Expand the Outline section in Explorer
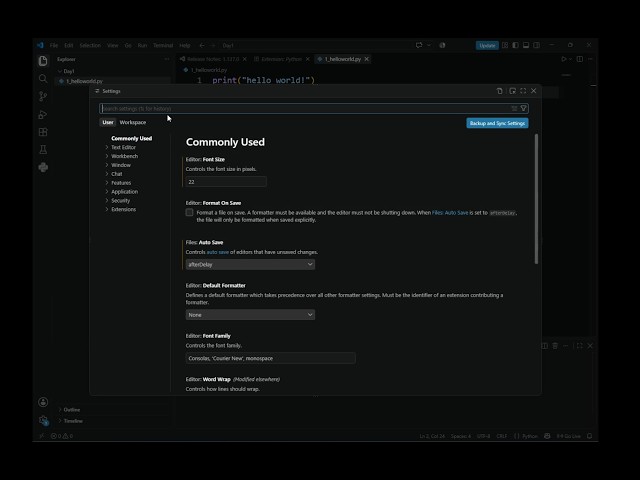Viewport: 640px width, 480px height. tap(71, 409)
